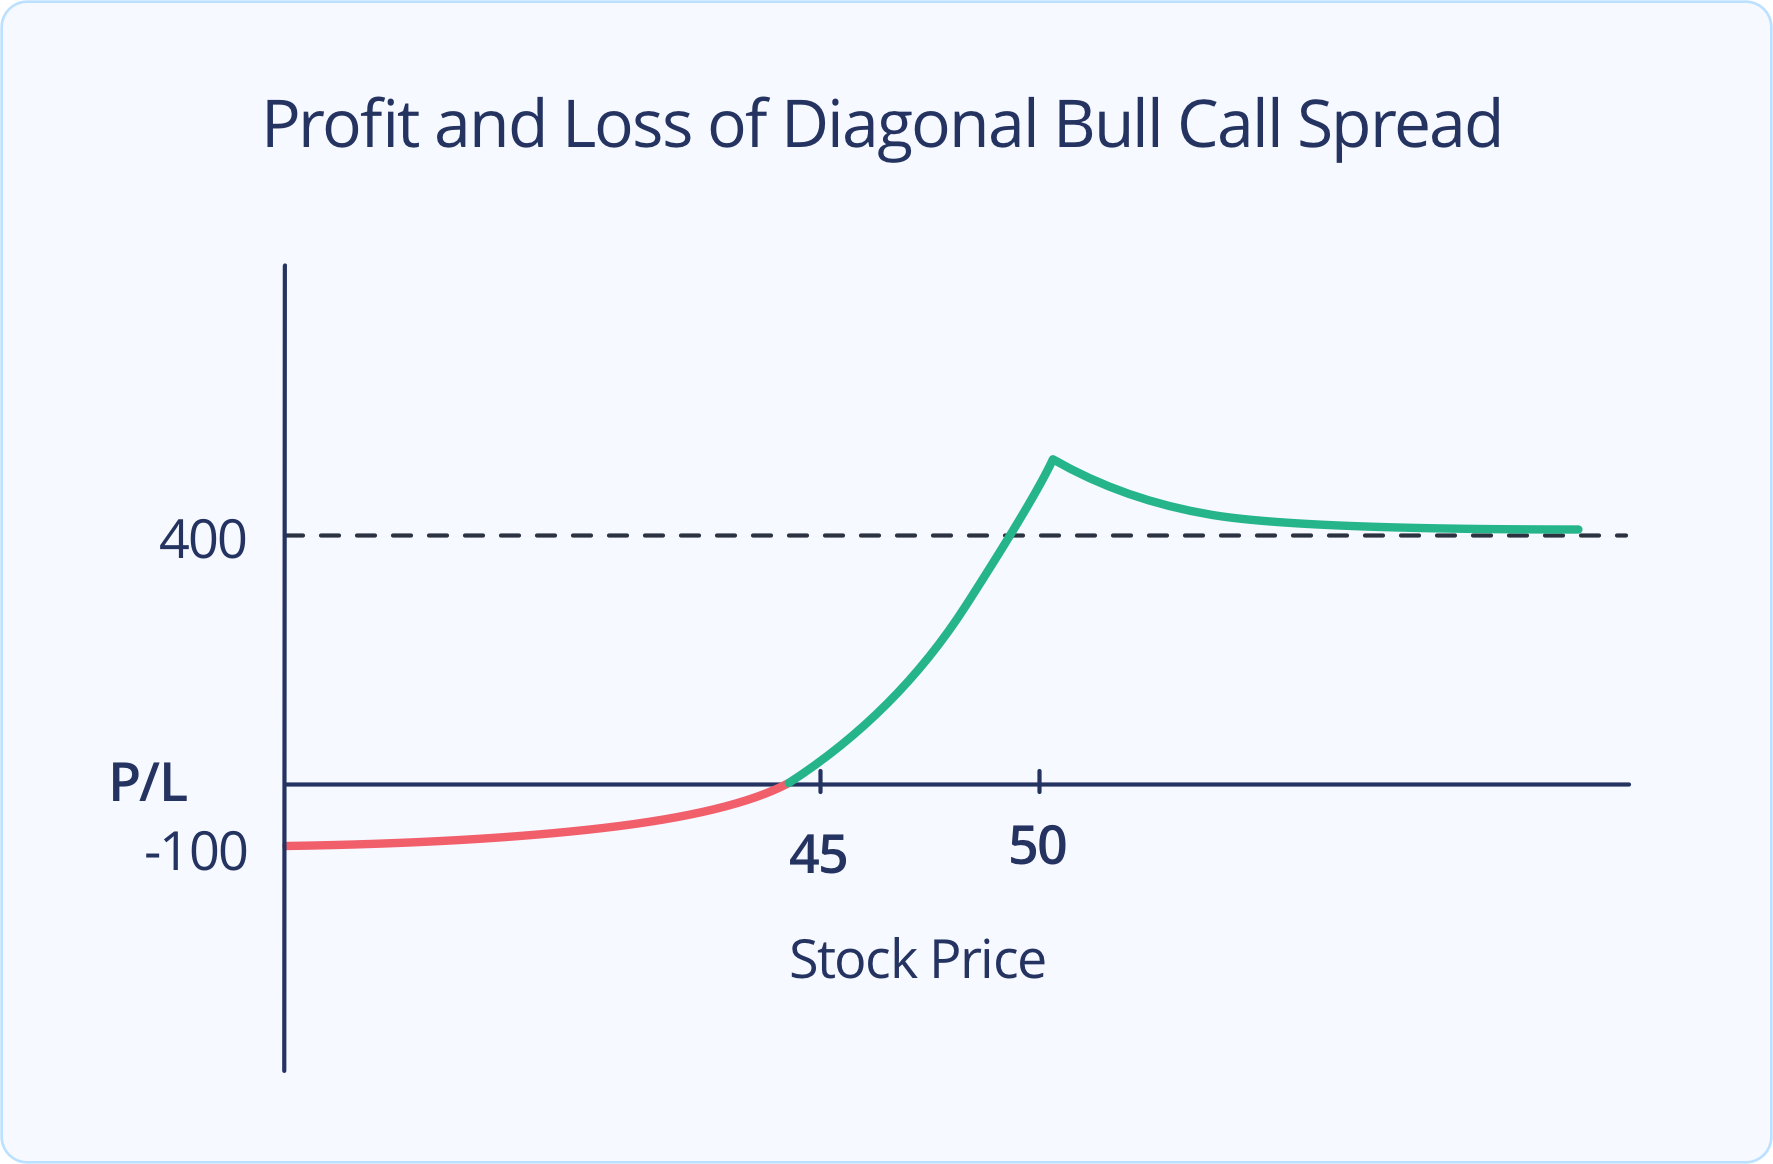Viewport: 1773px width, 1164px height.
Task: Click the -100 label on the vertical axis
Action: [x=196, y=852]
